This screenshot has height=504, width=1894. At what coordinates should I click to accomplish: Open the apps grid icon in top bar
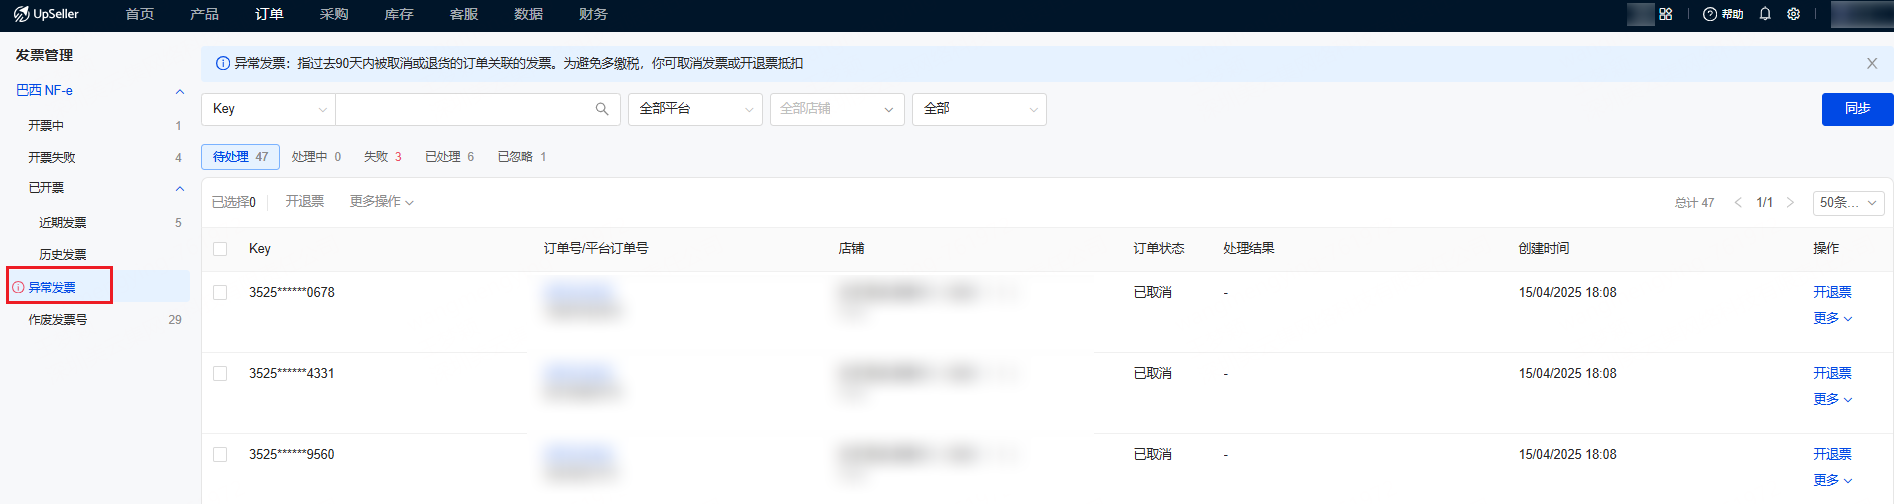point(1666,14)
